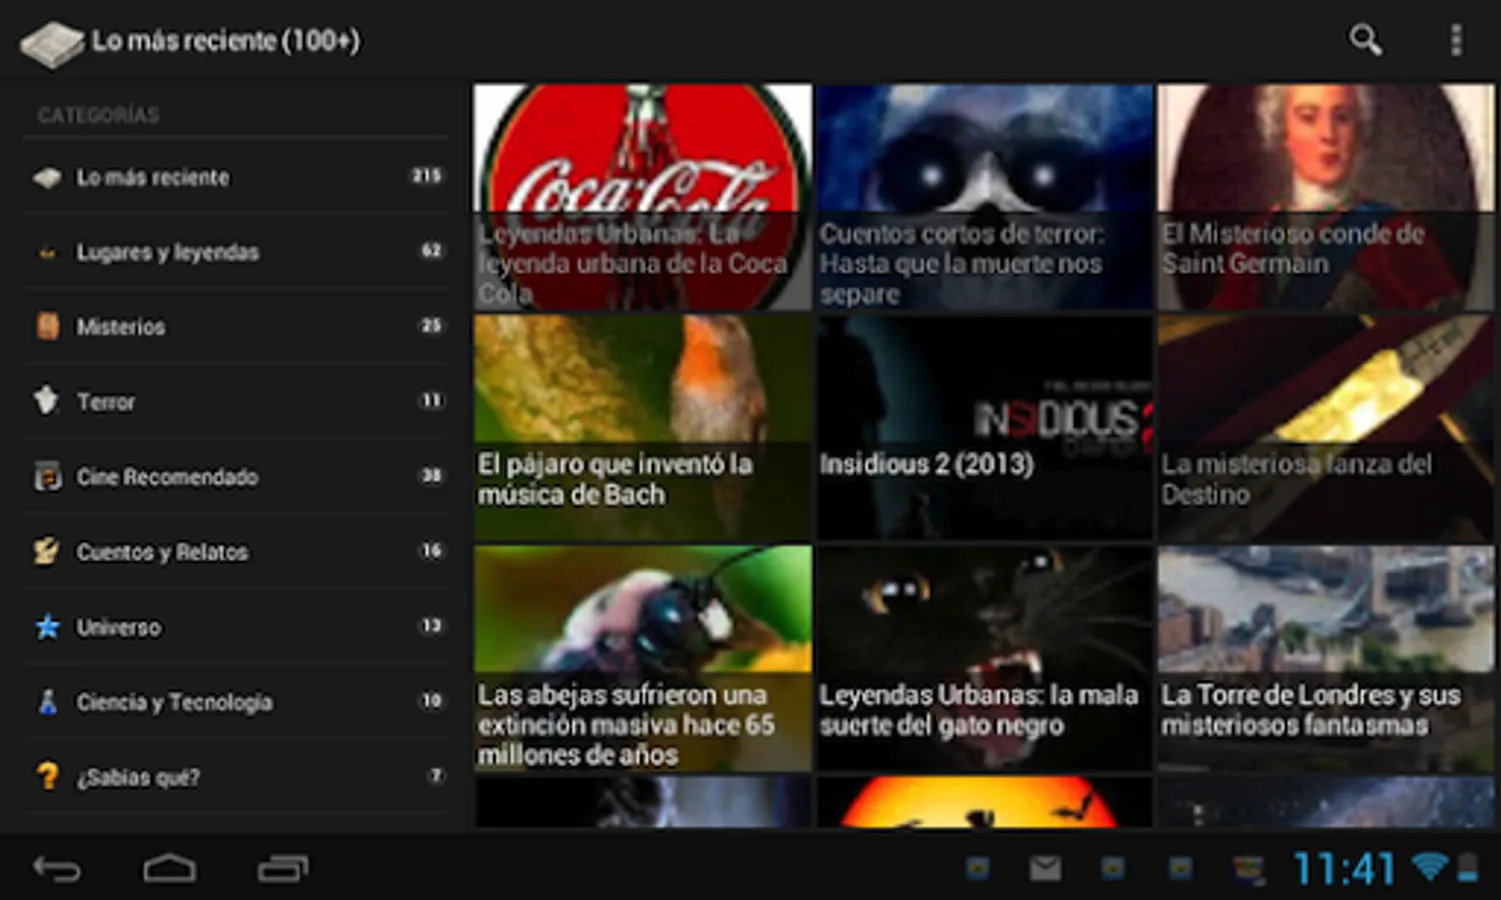Click the Misterios category icon
The width and height of the screenshot is (1501, 900).
coord(47,326)
